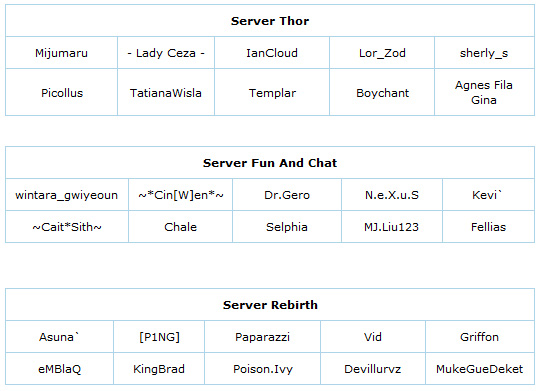Click the Poison.Ivy name cell
Image resolution: width=539 pixels, height=391 pixels.
tap(263, 369)
